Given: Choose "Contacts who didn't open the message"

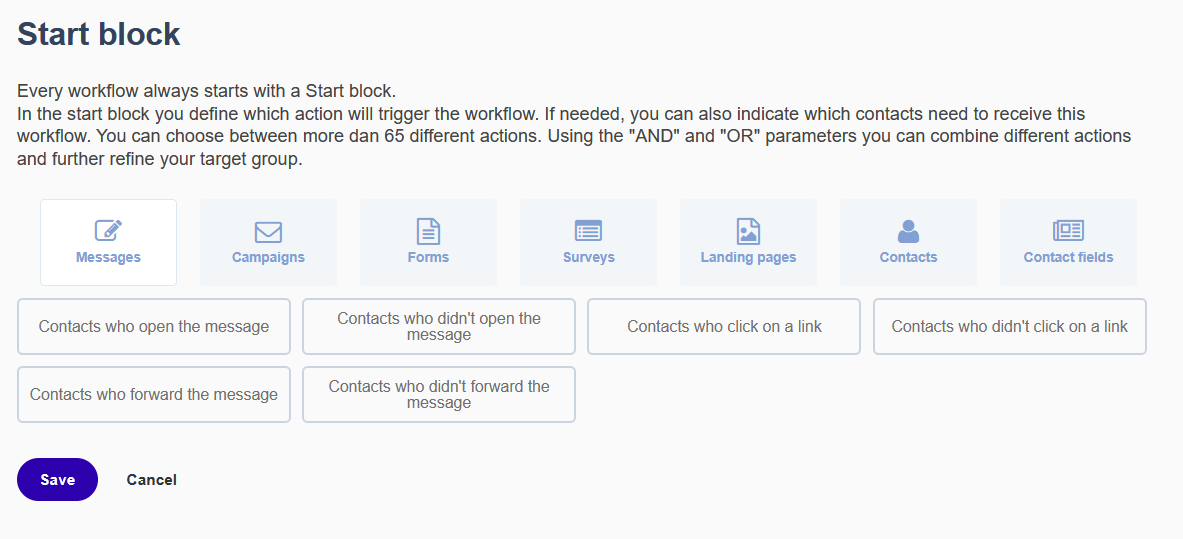Looking at the screenshot, I should (x=439, y=327).
